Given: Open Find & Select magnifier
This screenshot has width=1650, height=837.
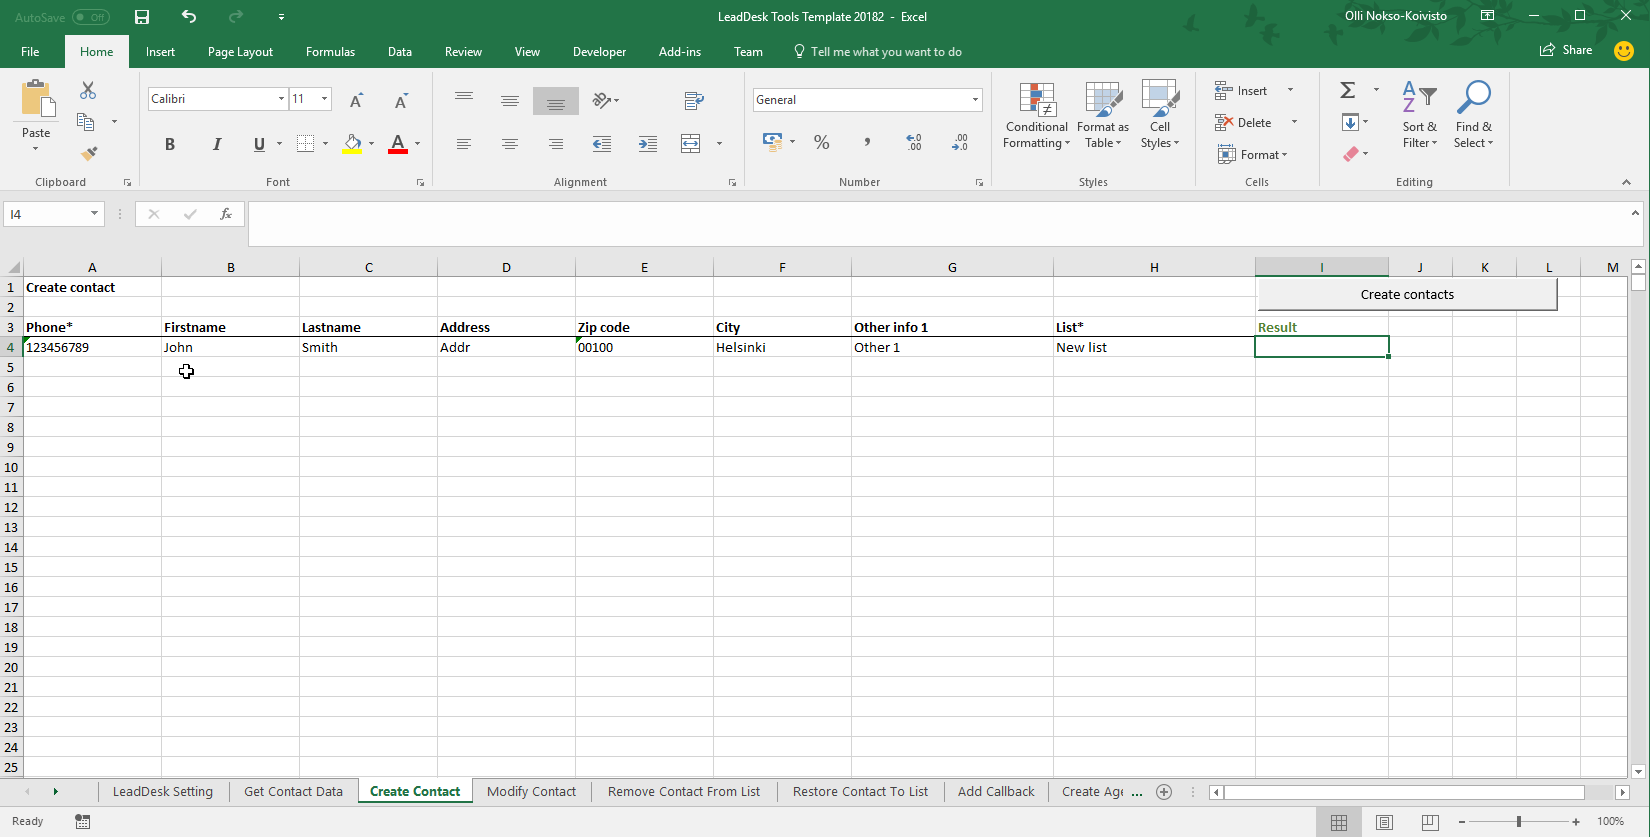Looking at the screenshot, I should click(x=1474, y=114).
